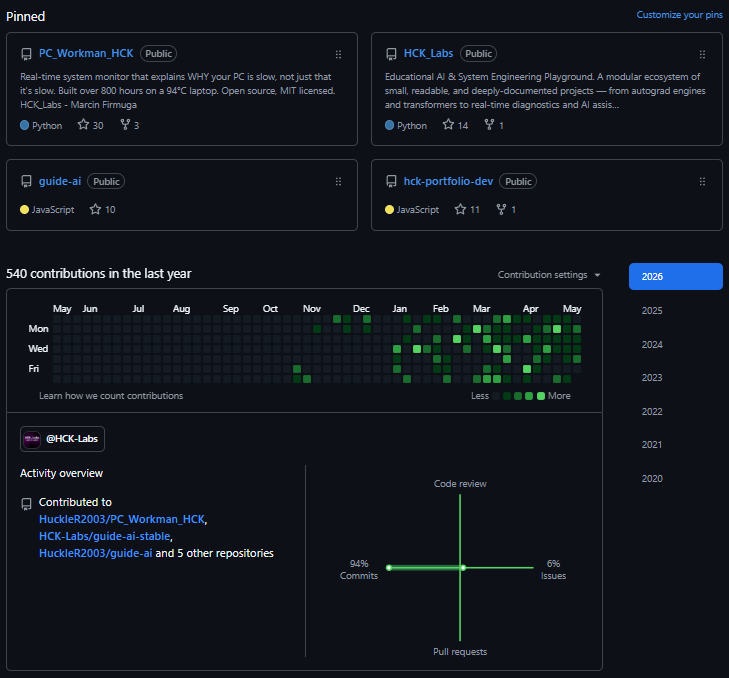Open forks (1) of HCK_Labs

[494, 125]
